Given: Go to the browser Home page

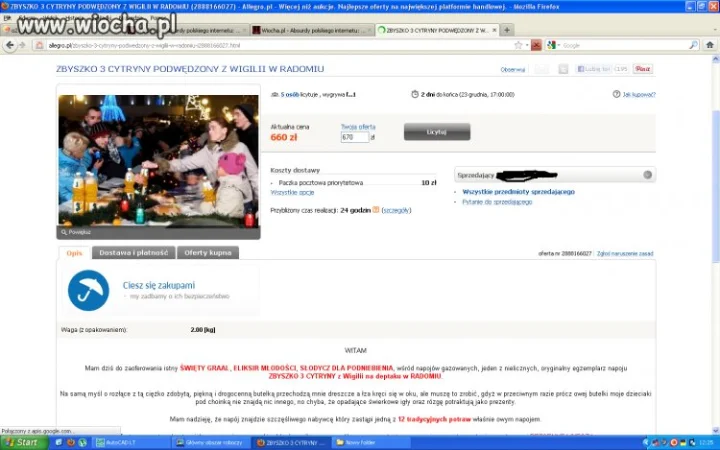Looking at the screenshot, I should pyautogui.click(x=710, y=45).
